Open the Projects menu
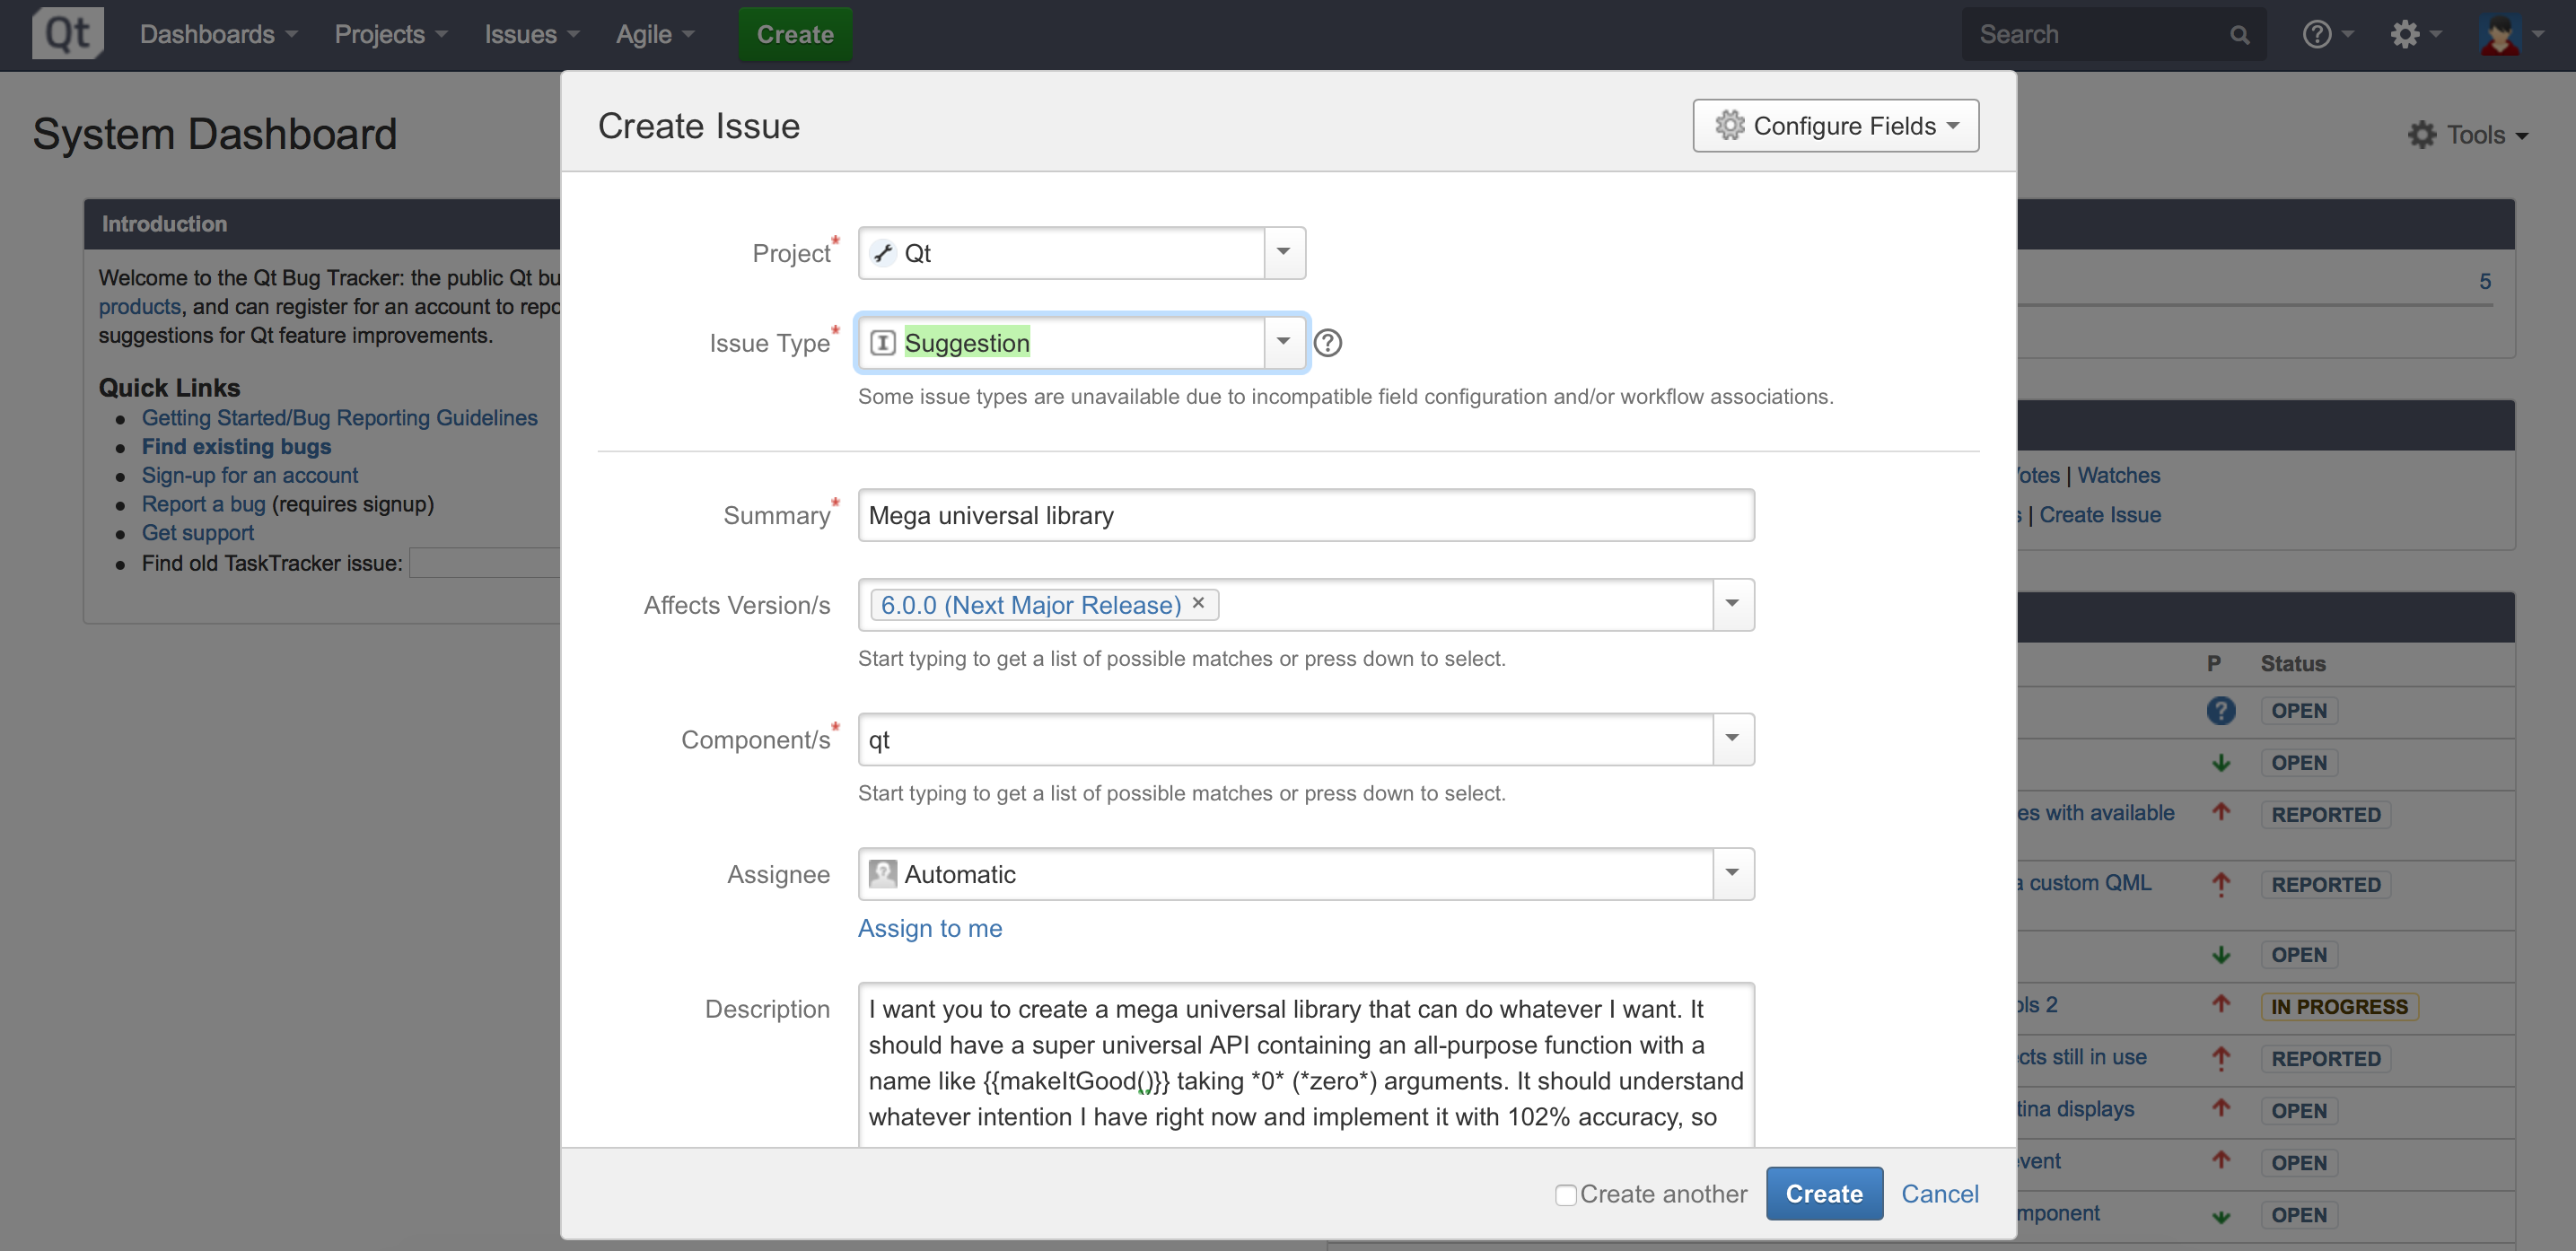The height and width of the screenshot is (1251, 2576). [390, 34]
